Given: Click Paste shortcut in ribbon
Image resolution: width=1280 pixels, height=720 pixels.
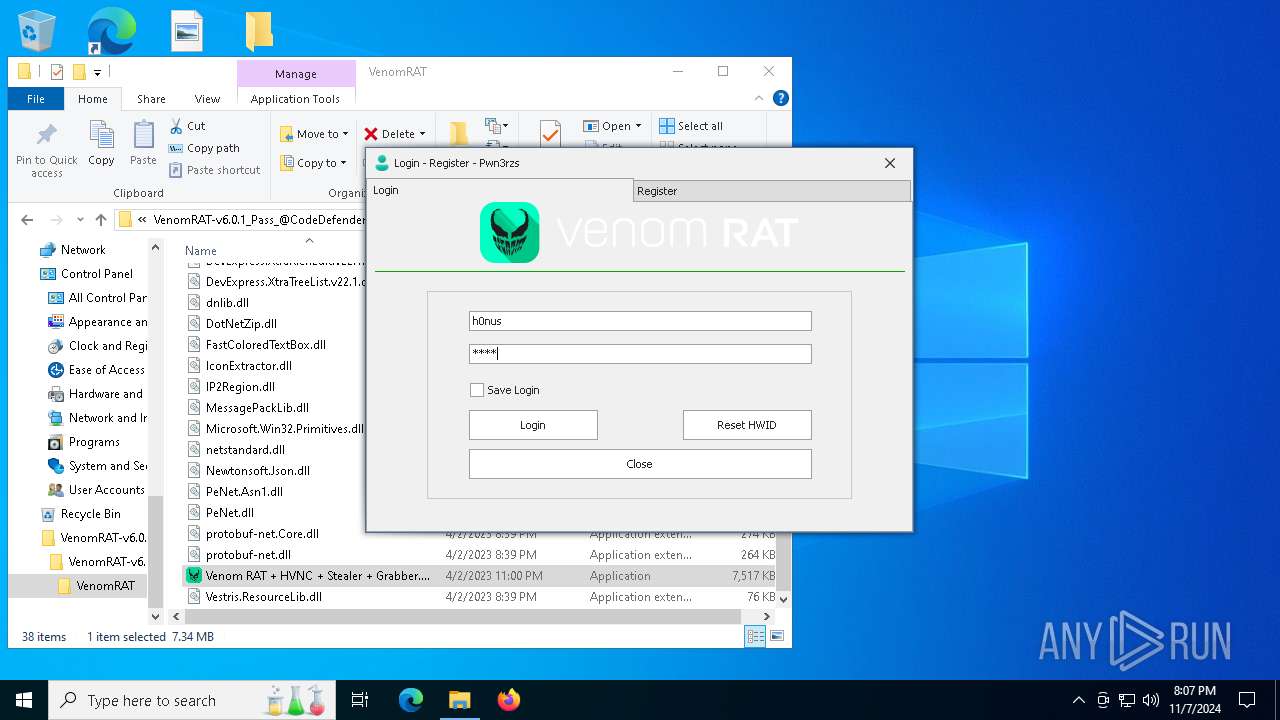Looking at the screenshot, I should tap(214, 170).
